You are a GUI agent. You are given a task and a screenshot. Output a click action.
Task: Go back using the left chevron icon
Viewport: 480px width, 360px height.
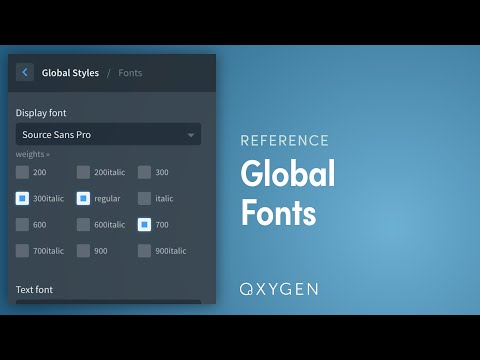coord(25,72)
